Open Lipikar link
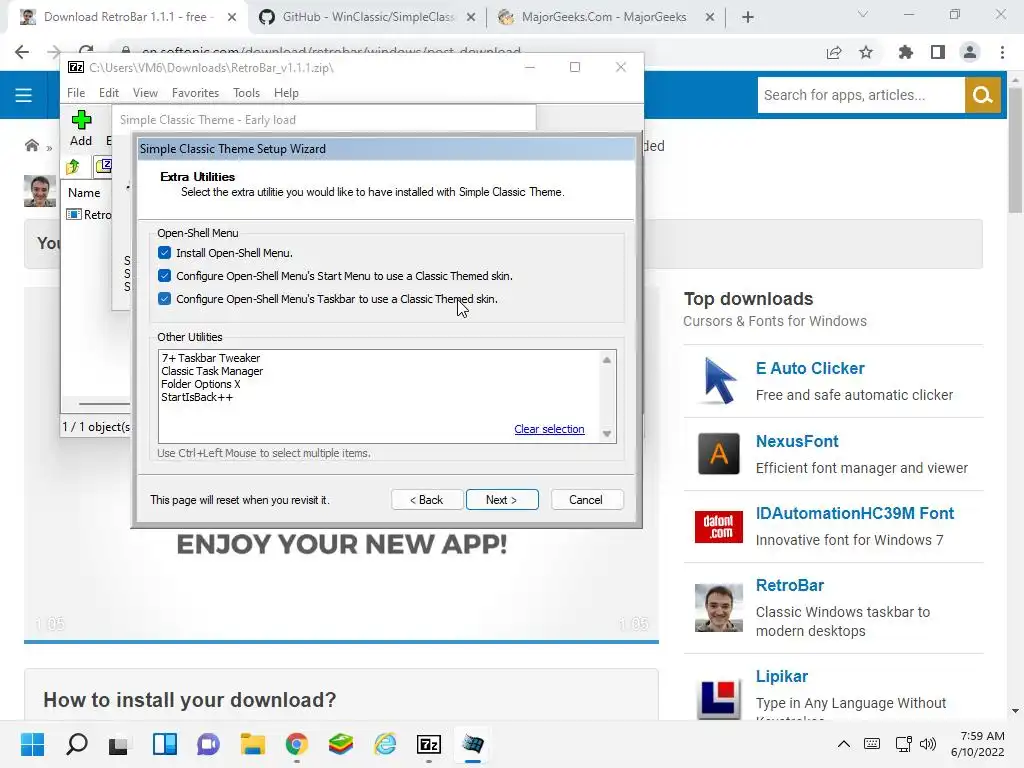Viewport: 1024px width, 768px height. (x=782, y=677)
